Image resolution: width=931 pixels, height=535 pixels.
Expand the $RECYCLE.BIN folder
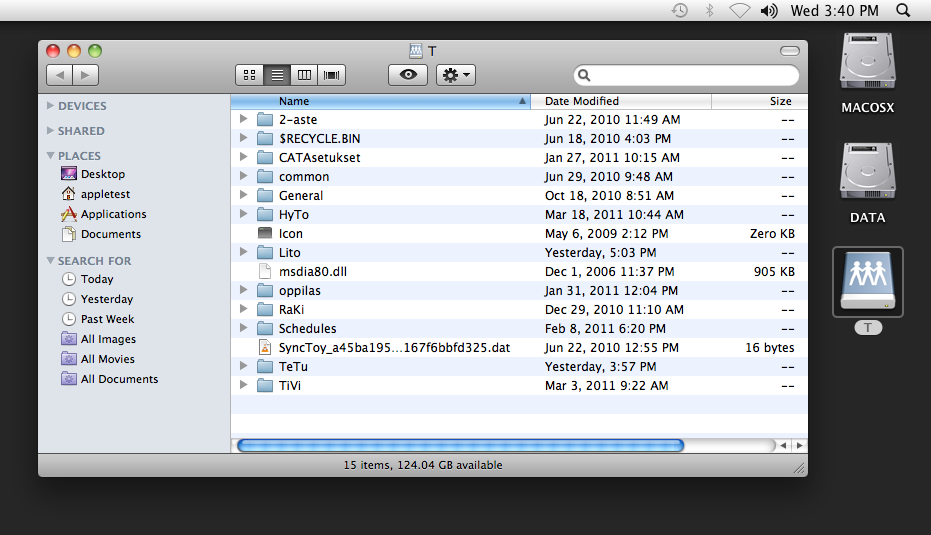pos(243,138)
